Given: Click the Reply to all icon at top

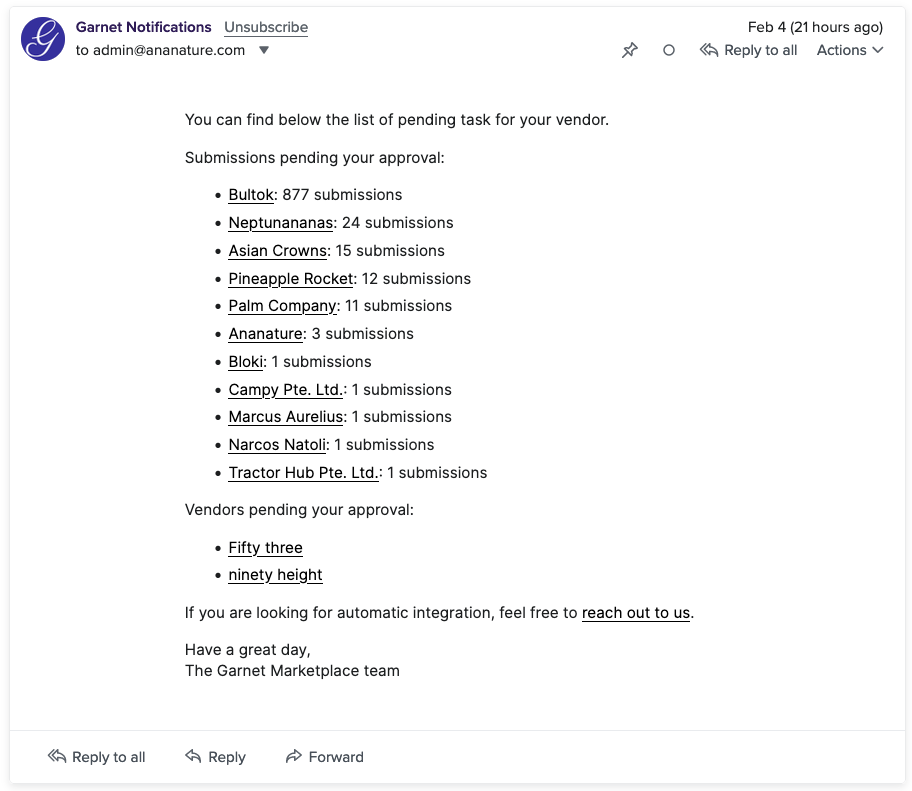Looking at the screenshot, I should tap(710, 50).
